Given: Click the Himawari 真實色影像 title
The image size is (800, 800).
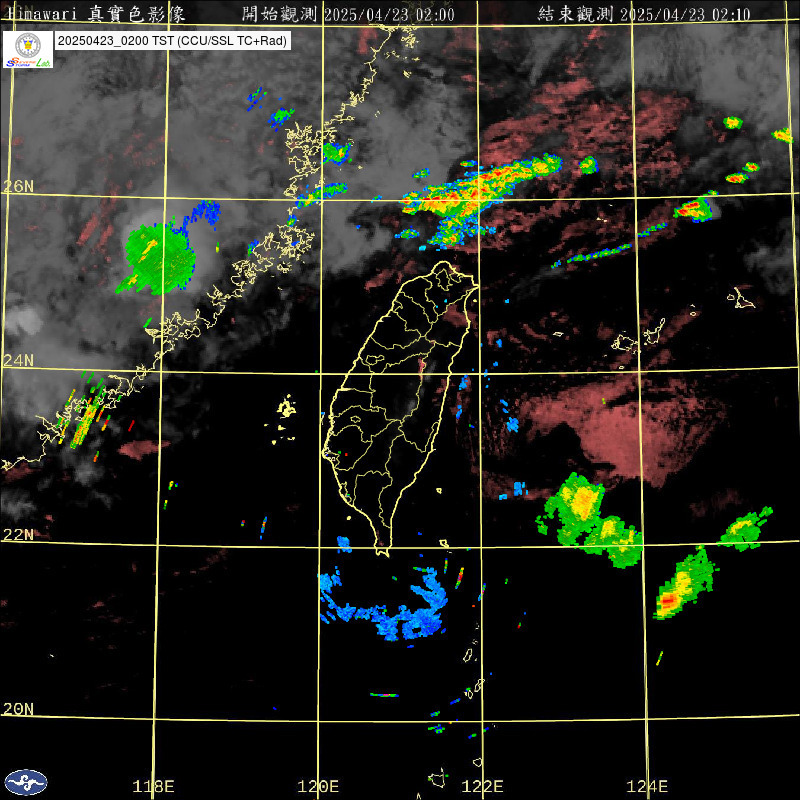Looking at the screenshot, I should [95, 14].
